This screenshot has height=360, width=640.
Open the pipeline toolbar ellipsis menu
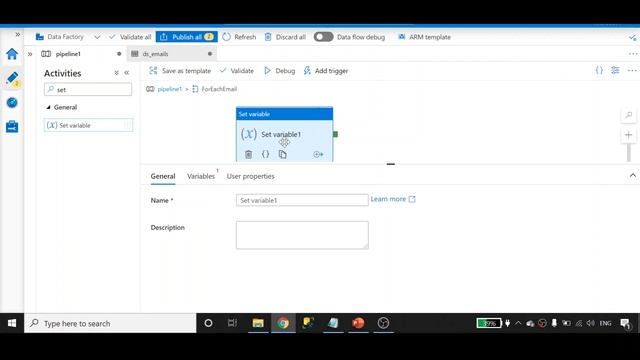point(632,70)
